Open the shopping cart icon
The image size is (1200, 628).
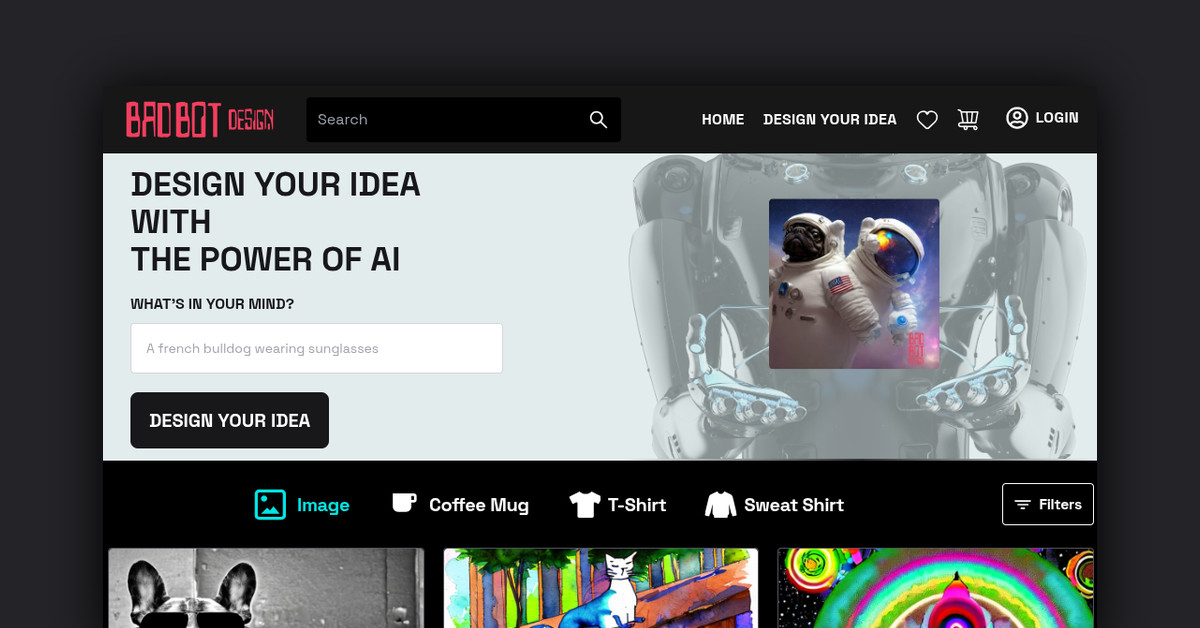click(x=967, y=119)
